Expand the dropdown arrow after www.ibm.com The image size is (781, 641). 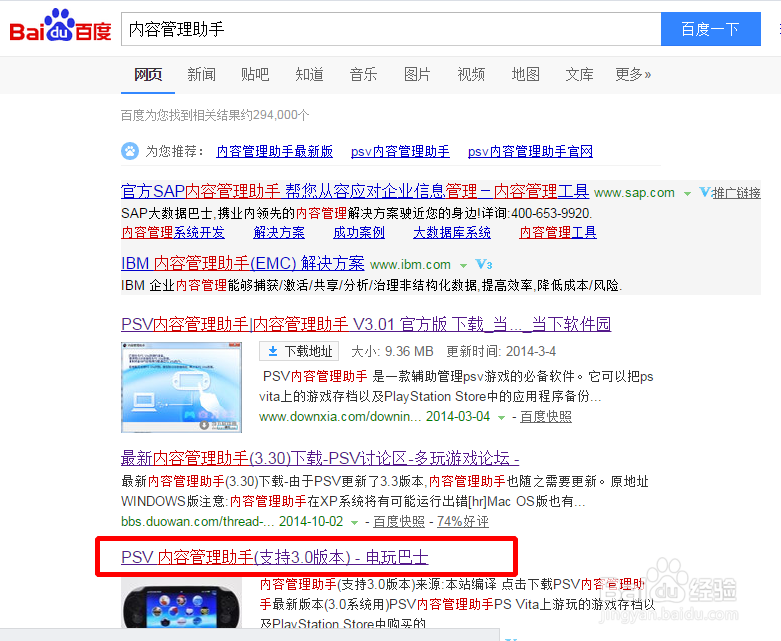[x=463, y=265]
